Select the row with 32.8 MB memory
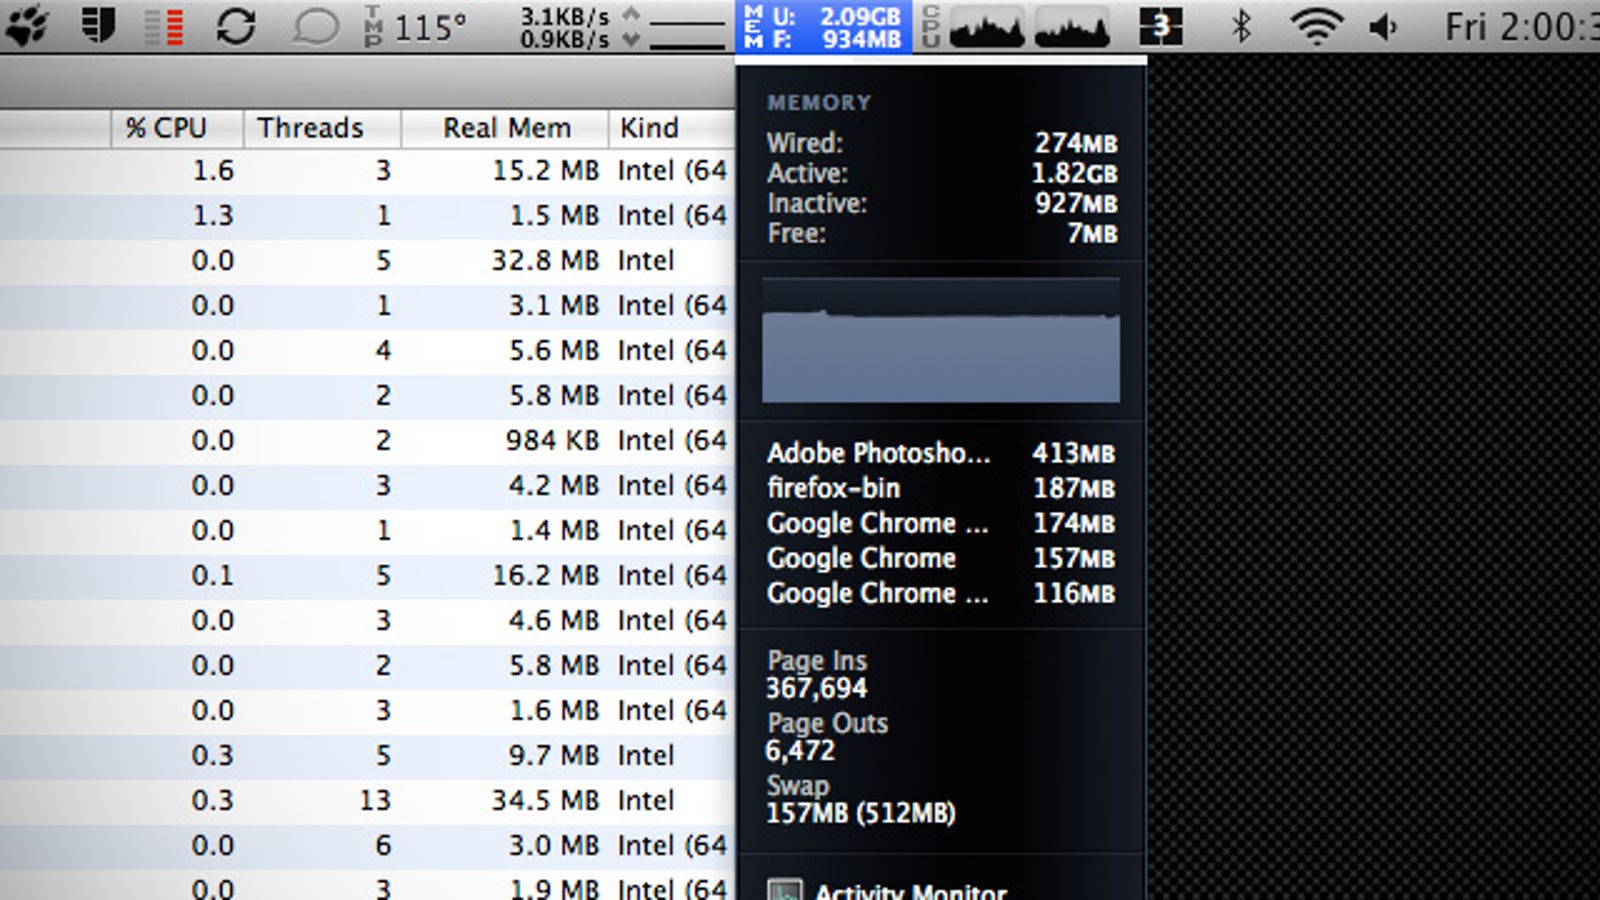 [x=367, y=261]
